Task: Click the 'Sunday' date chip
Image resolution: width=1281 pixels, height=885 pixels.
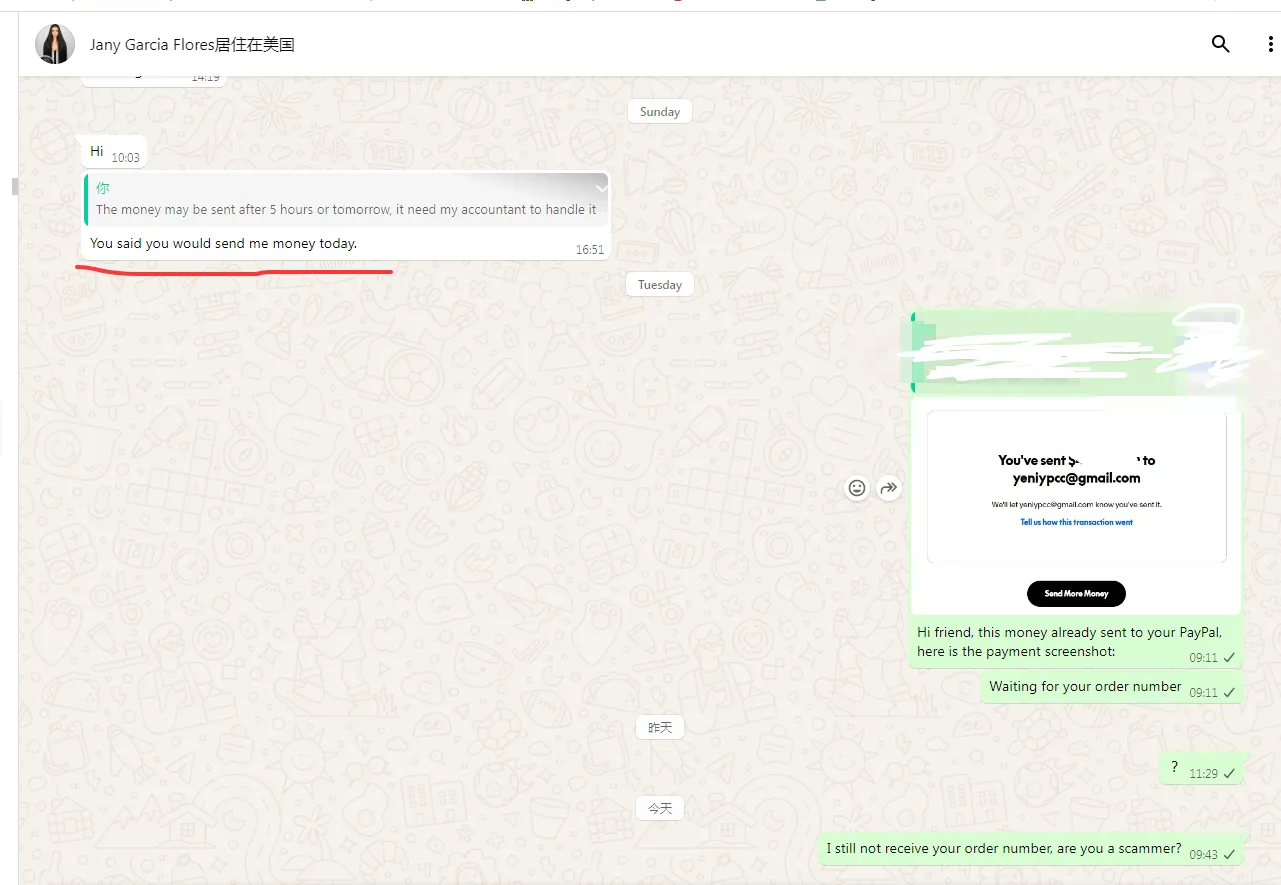Action: 660,112
